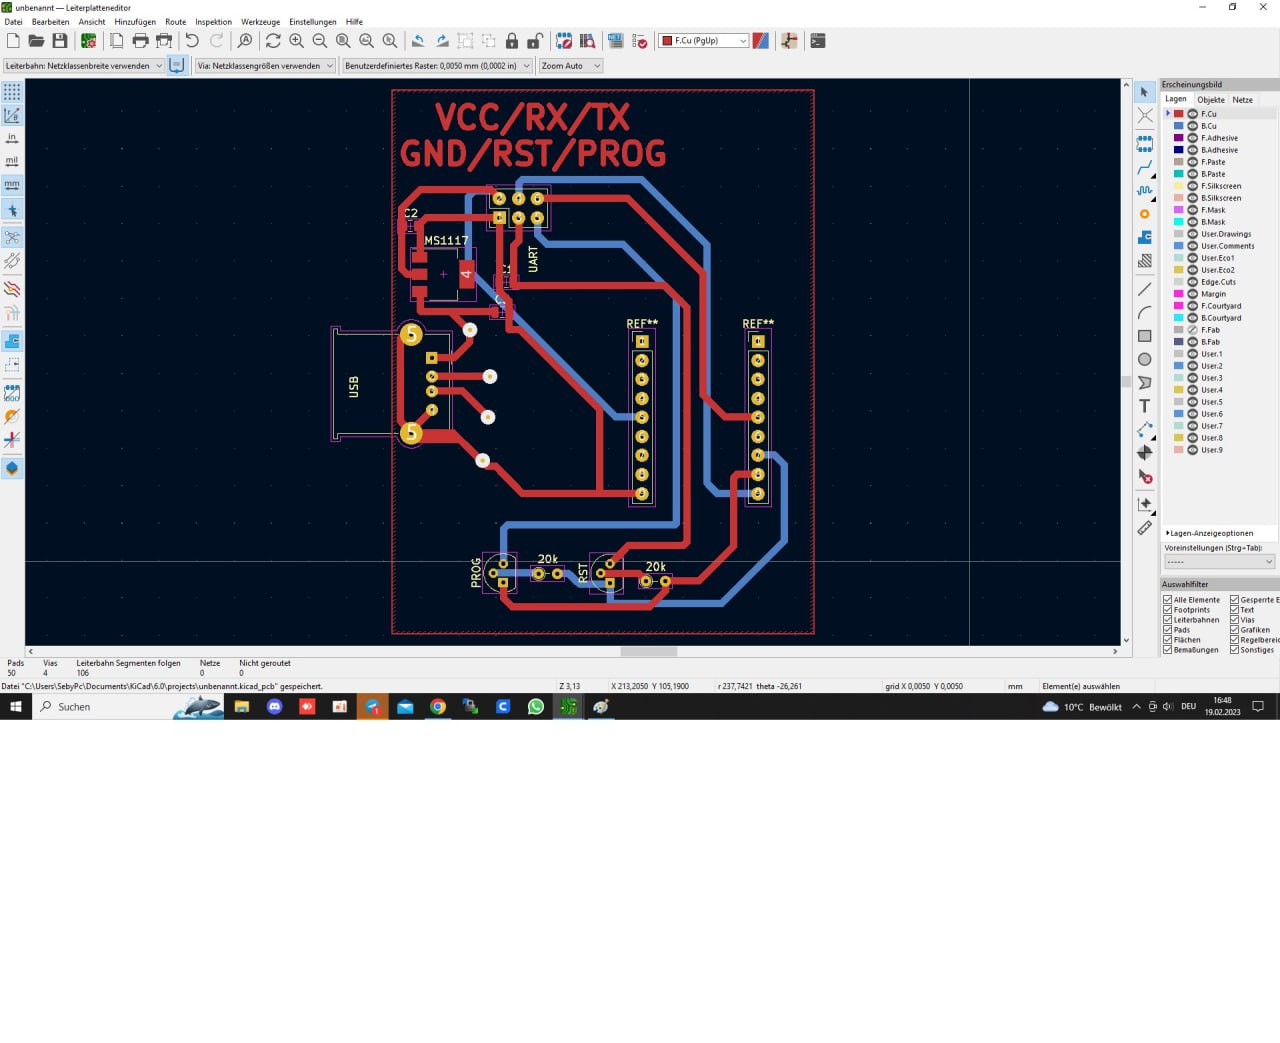Open the Board Setup icon
The image size is (1280, 1043).
pyautogui.click(x=89, y=41)
